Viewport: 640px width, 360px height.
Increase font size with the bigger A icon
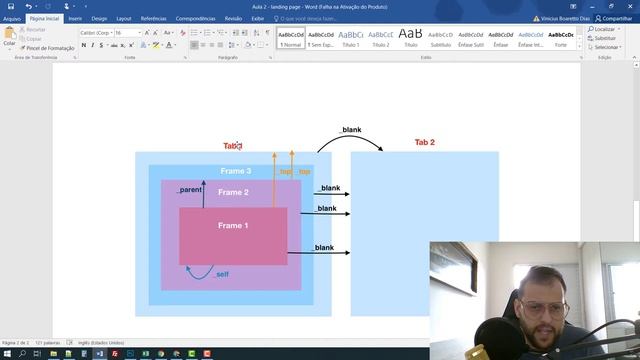coord(147,33)
